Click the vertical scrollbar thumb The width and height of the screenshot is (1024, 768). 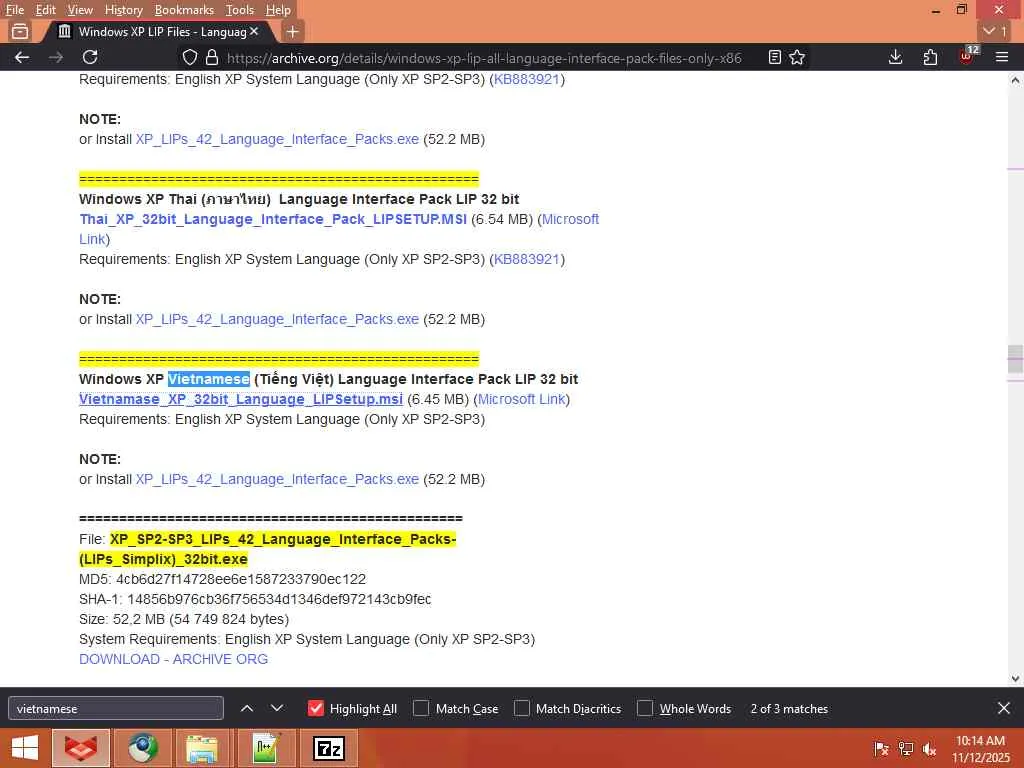pyautogui.click(x=1015, y=359)
